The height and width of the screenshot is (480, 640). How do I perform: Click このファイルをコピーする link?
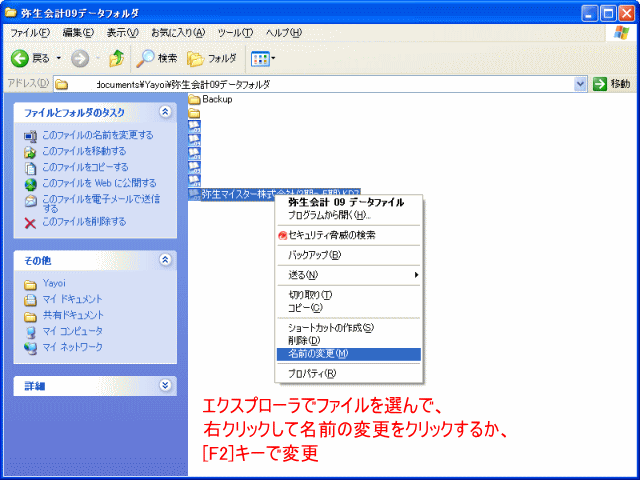point(85,167)
